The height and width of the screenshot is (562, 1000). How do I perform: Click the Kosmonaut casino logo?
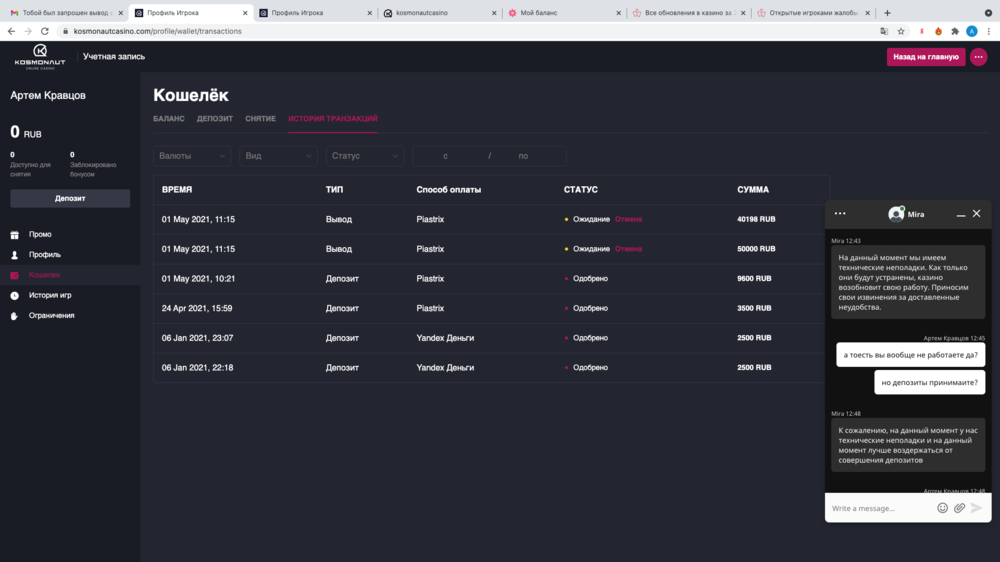pyautogui.click(x=40, y=56)
